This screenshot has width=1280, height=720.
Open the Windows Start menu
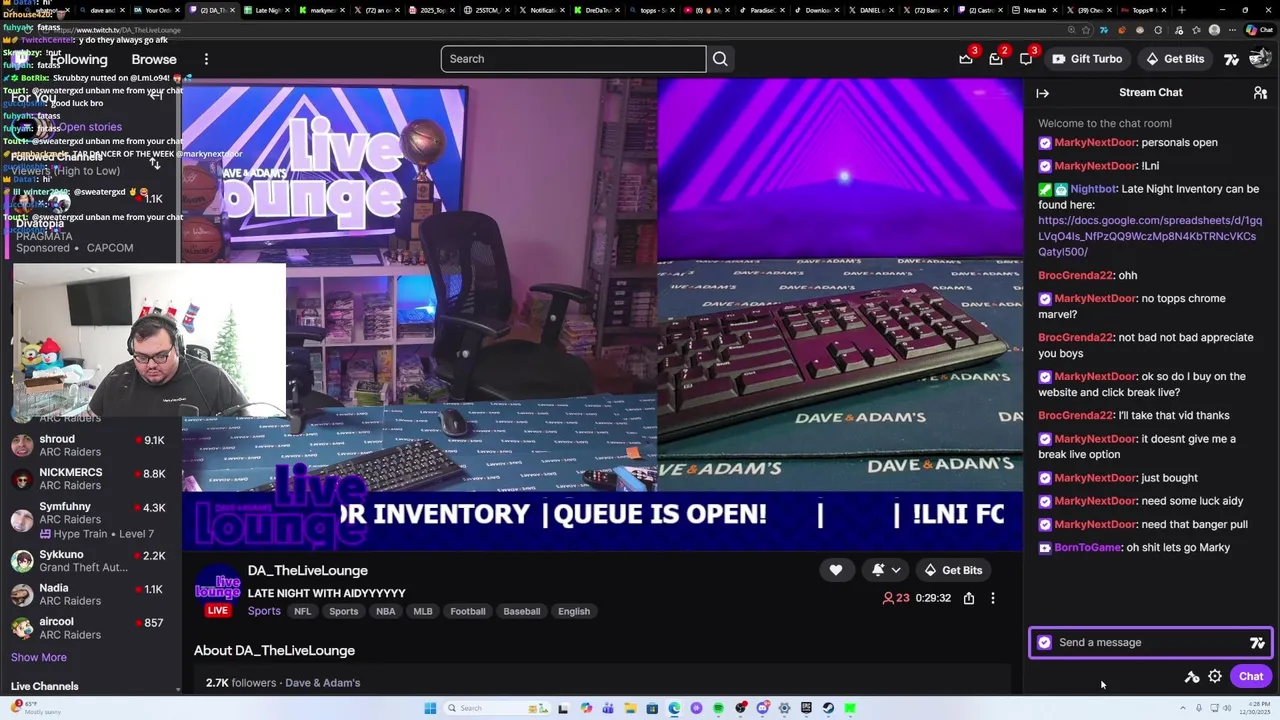(430, 708)
